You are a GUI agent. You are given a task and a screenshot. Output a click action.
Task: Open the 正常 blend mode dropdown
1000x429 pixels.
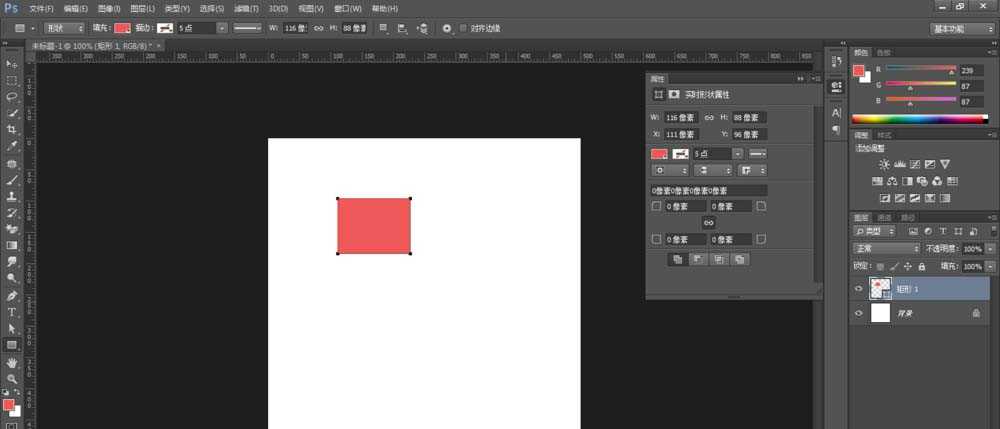pos(887,248)
